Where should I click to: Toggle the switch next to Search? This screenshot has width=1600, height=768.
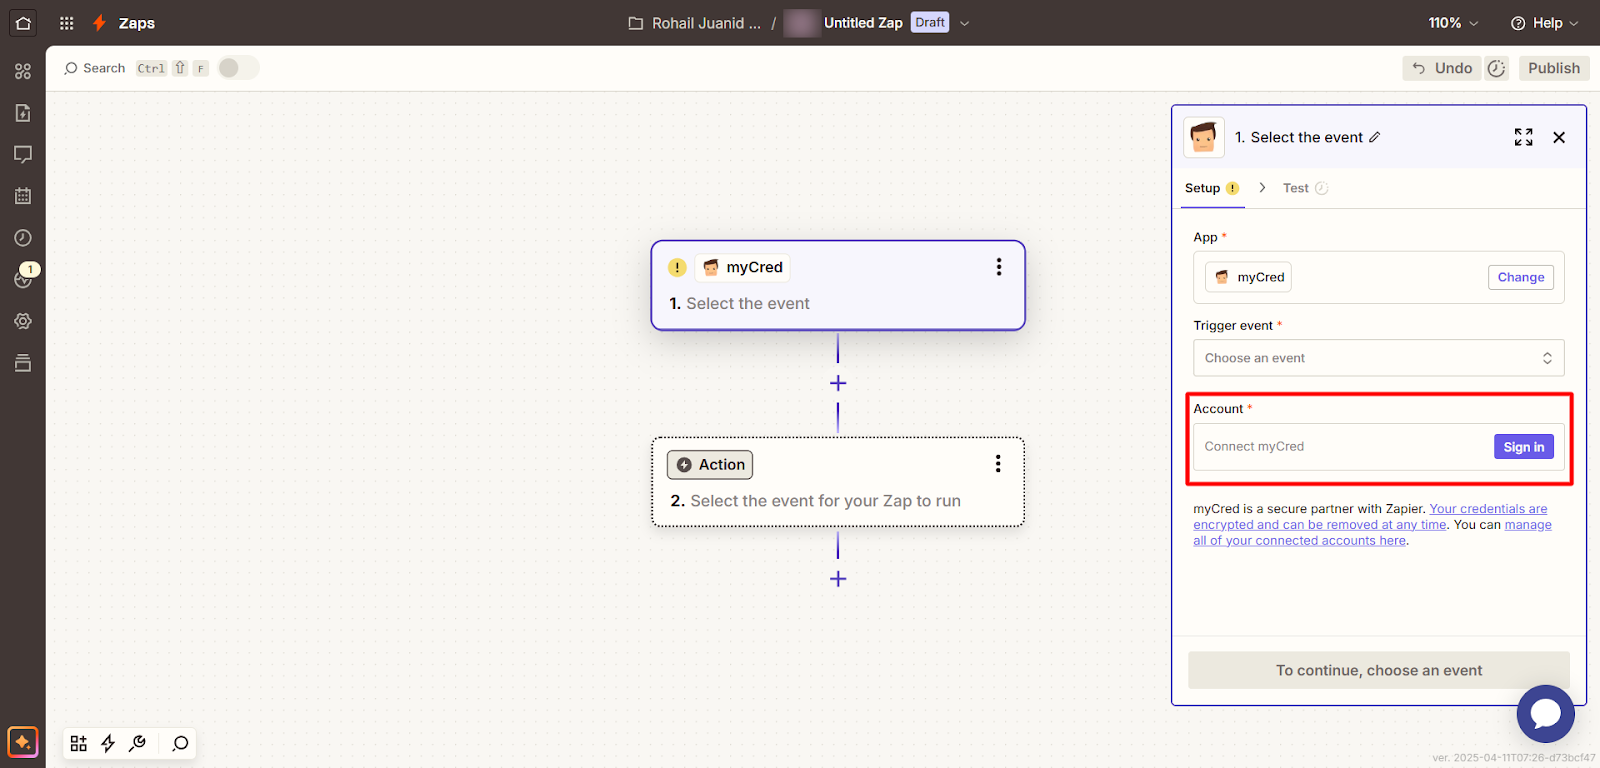coord(238,68)
